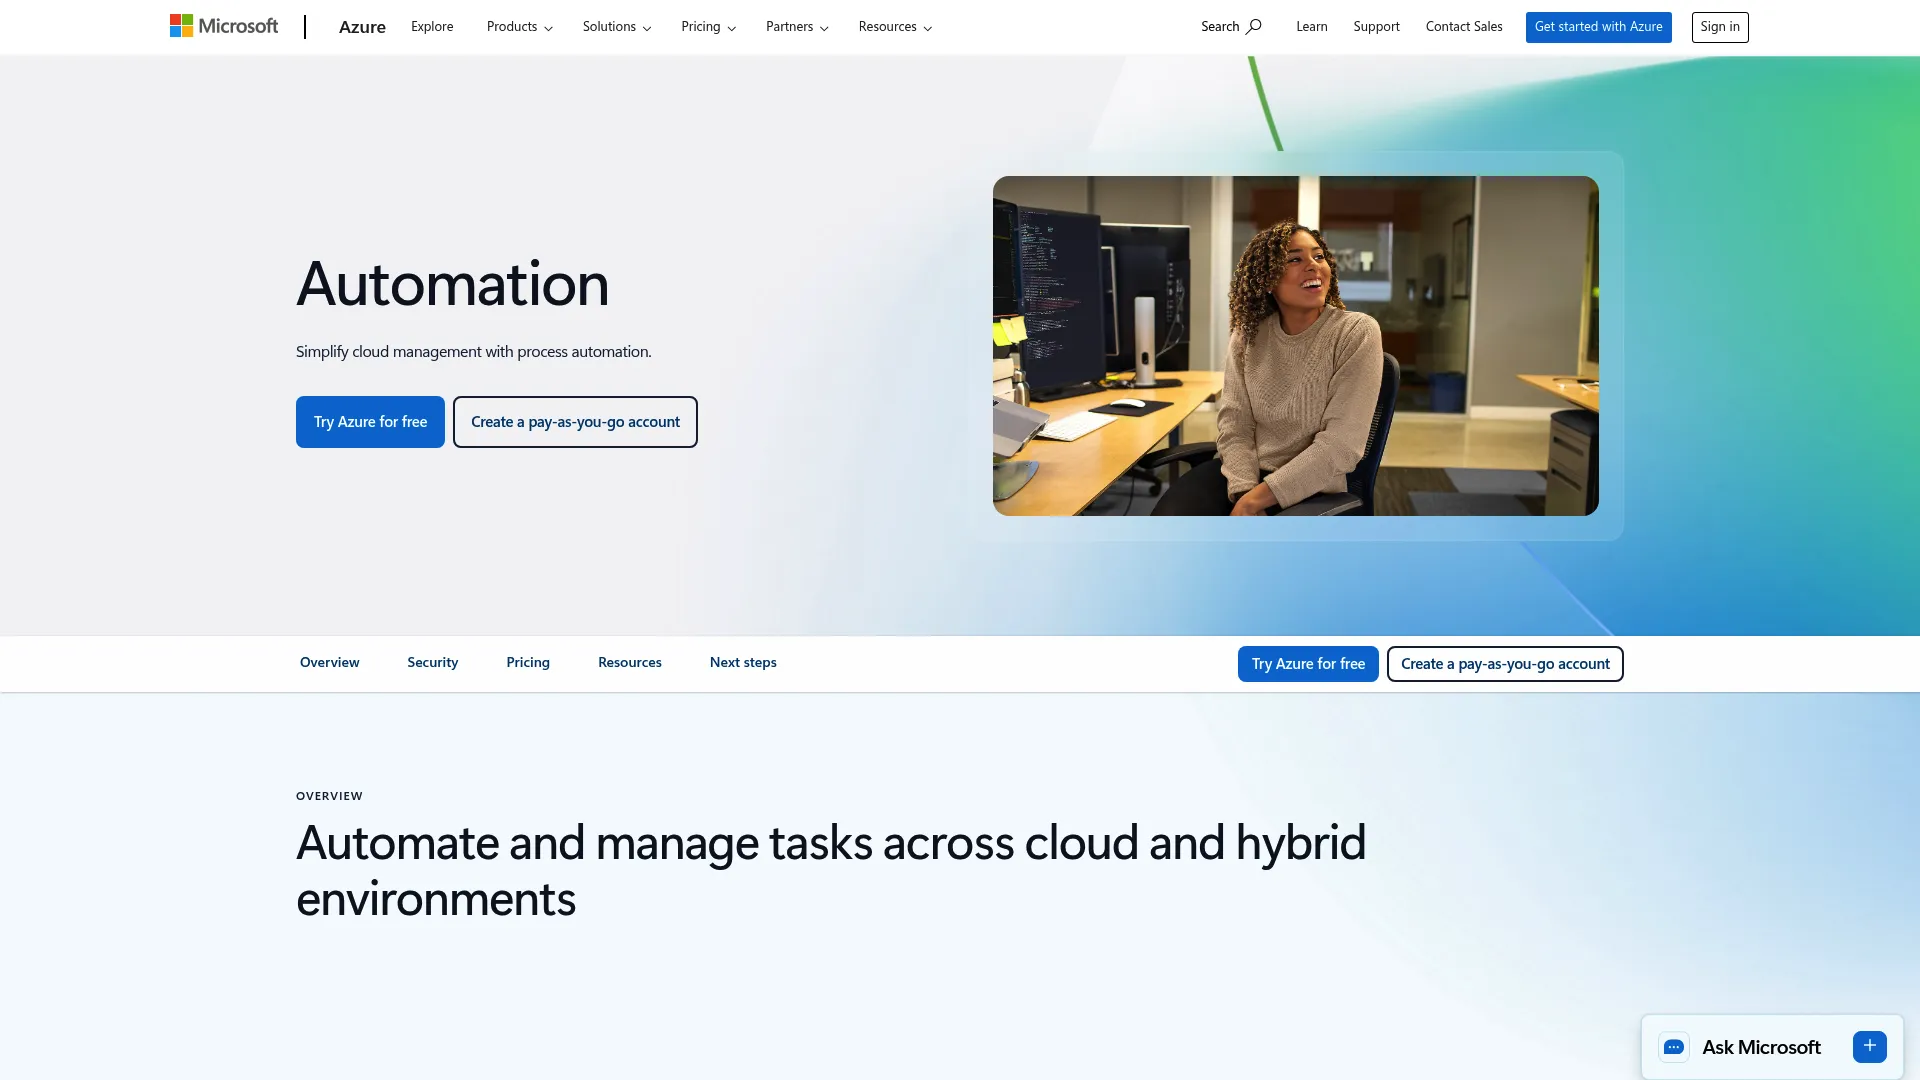Expand the Pricing dropdown in top navigation
Screen dimensions: 1920x1080
pyautogui.click(x=709, y=27)
